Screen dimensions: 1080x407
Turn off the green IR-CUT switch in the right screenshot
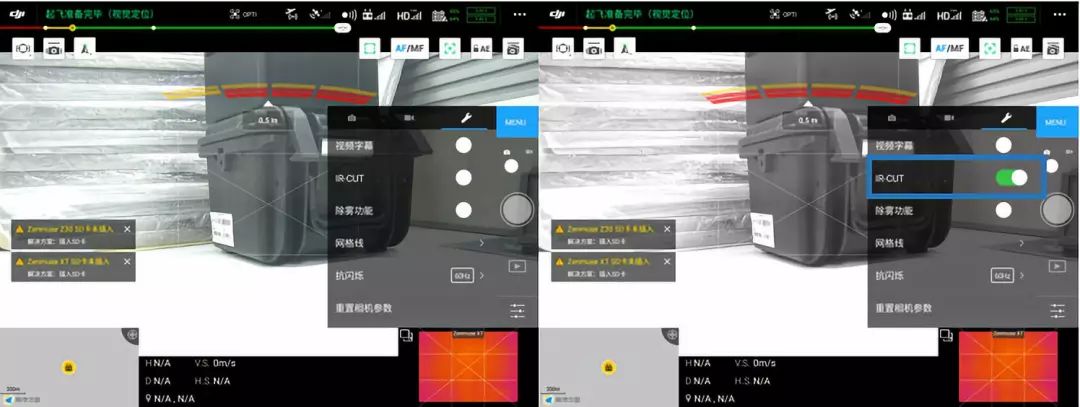(x=1012, y=178)
